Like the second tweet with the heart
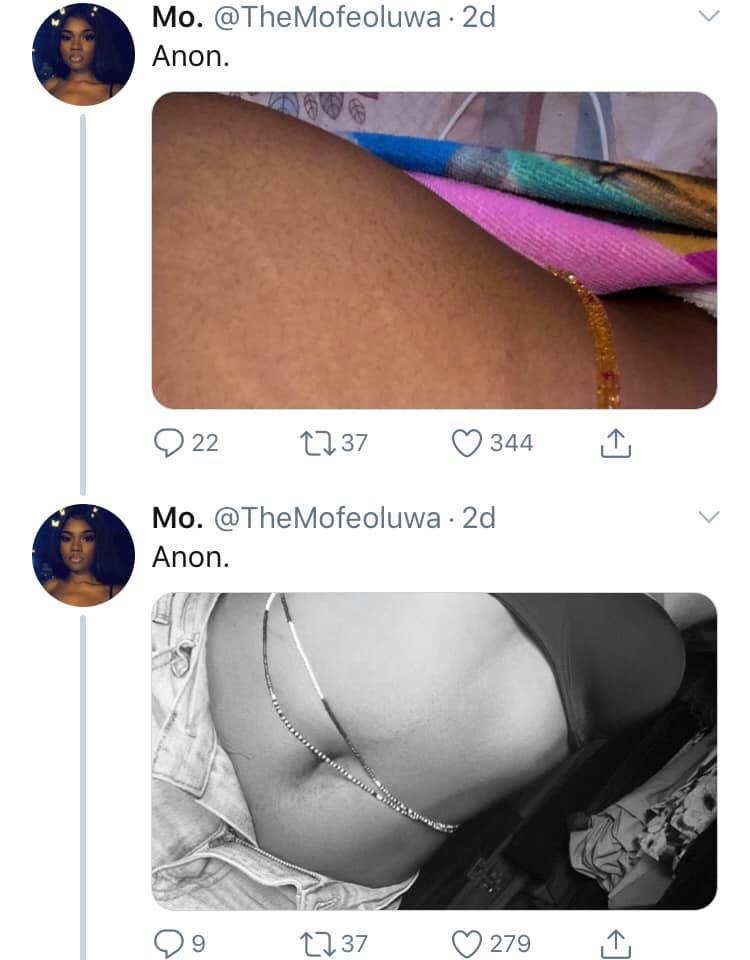Image resolution: width=750 pixels, height=960 pixels. tap(470, 940)
